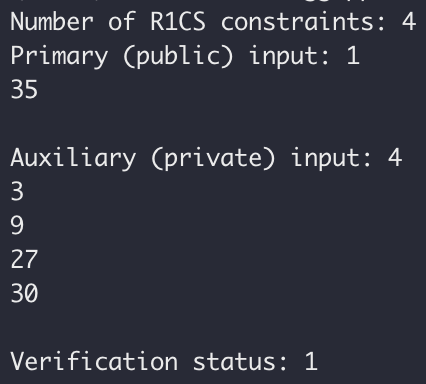Image resolution: width=426 pixels, height=384 pixels.
Task: Click the 'Primary (public) input: 1' line
Action: [185, 56]
